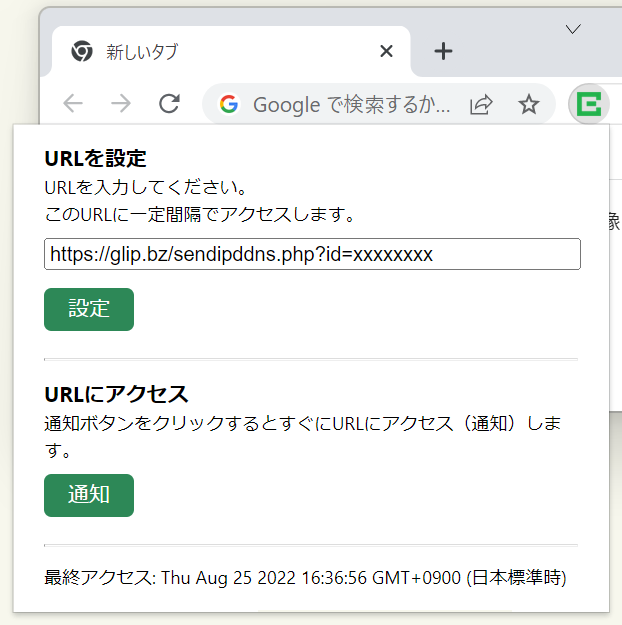Open a new tab with plus button
The height and width of the screenshot is (625, 622).
click(x=443, y=51)
